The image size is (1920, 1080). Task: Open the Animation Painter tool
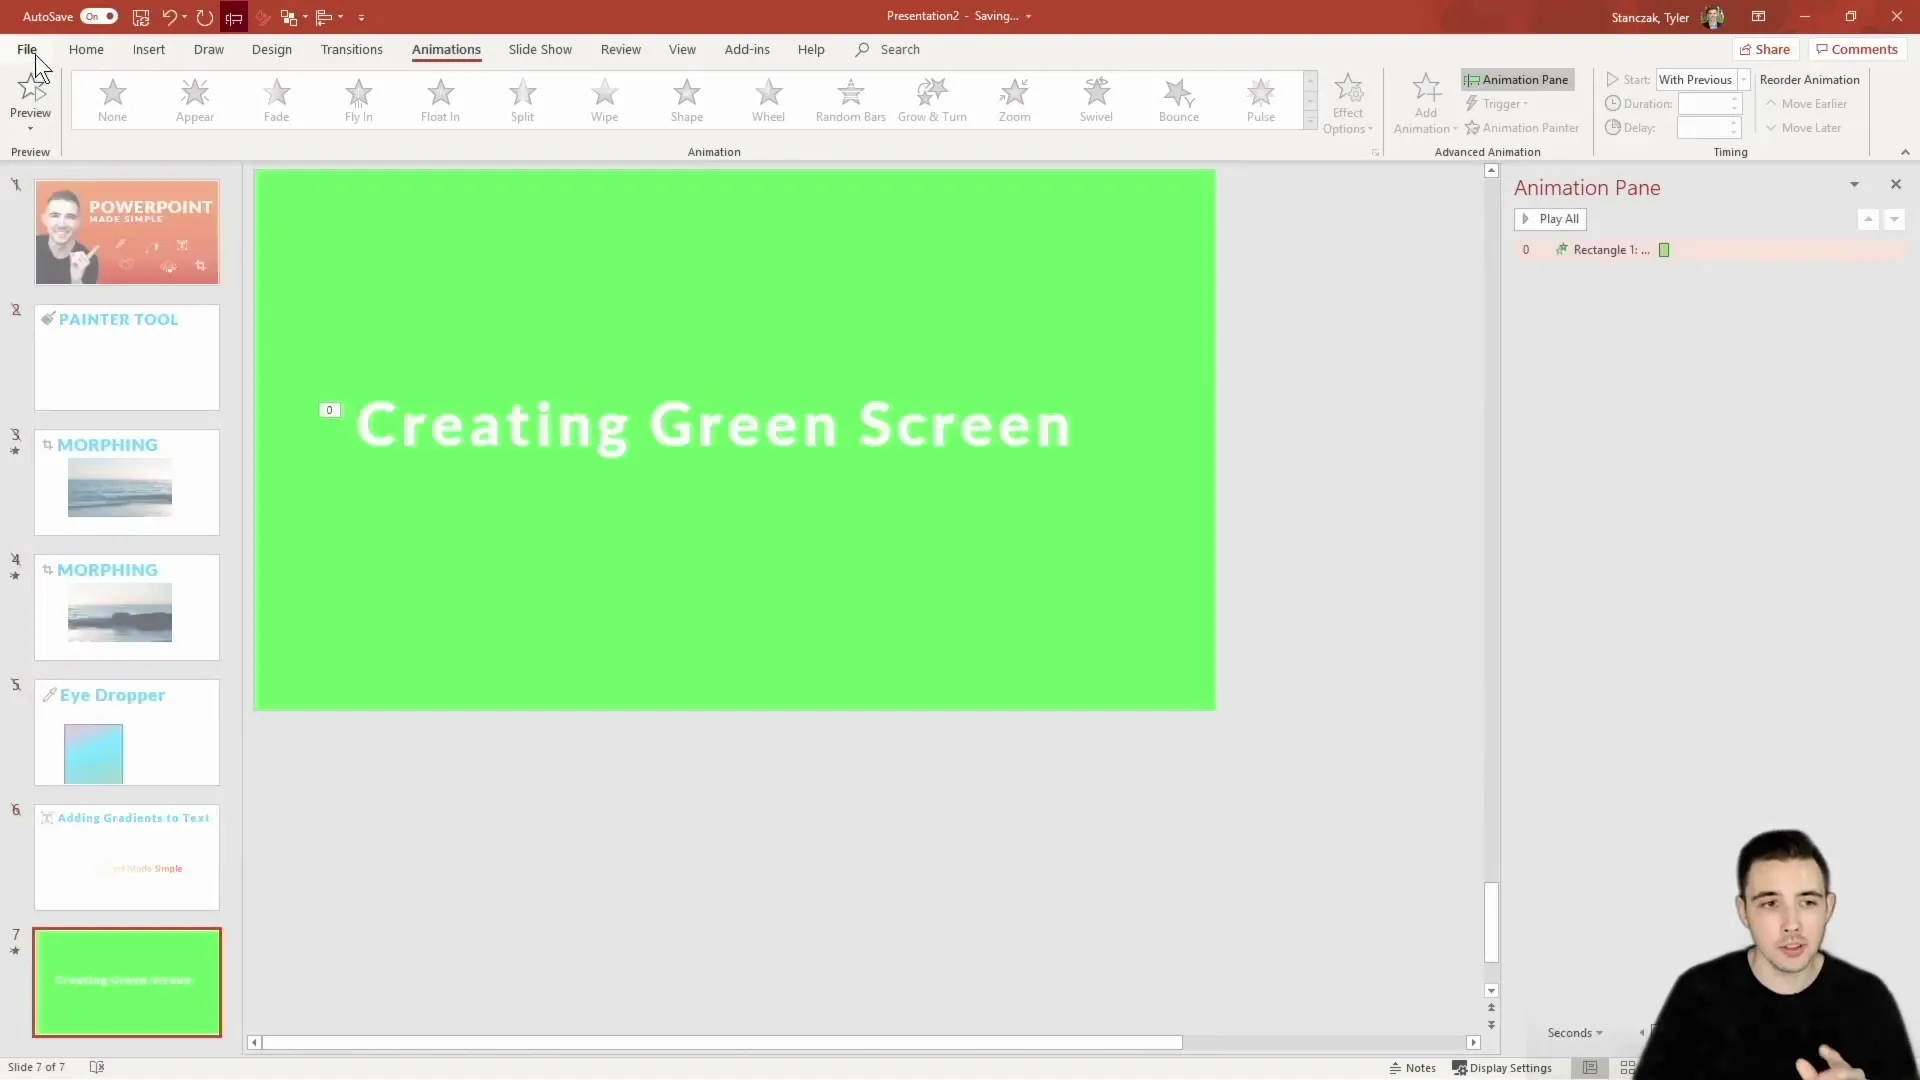coord(1522,128)
